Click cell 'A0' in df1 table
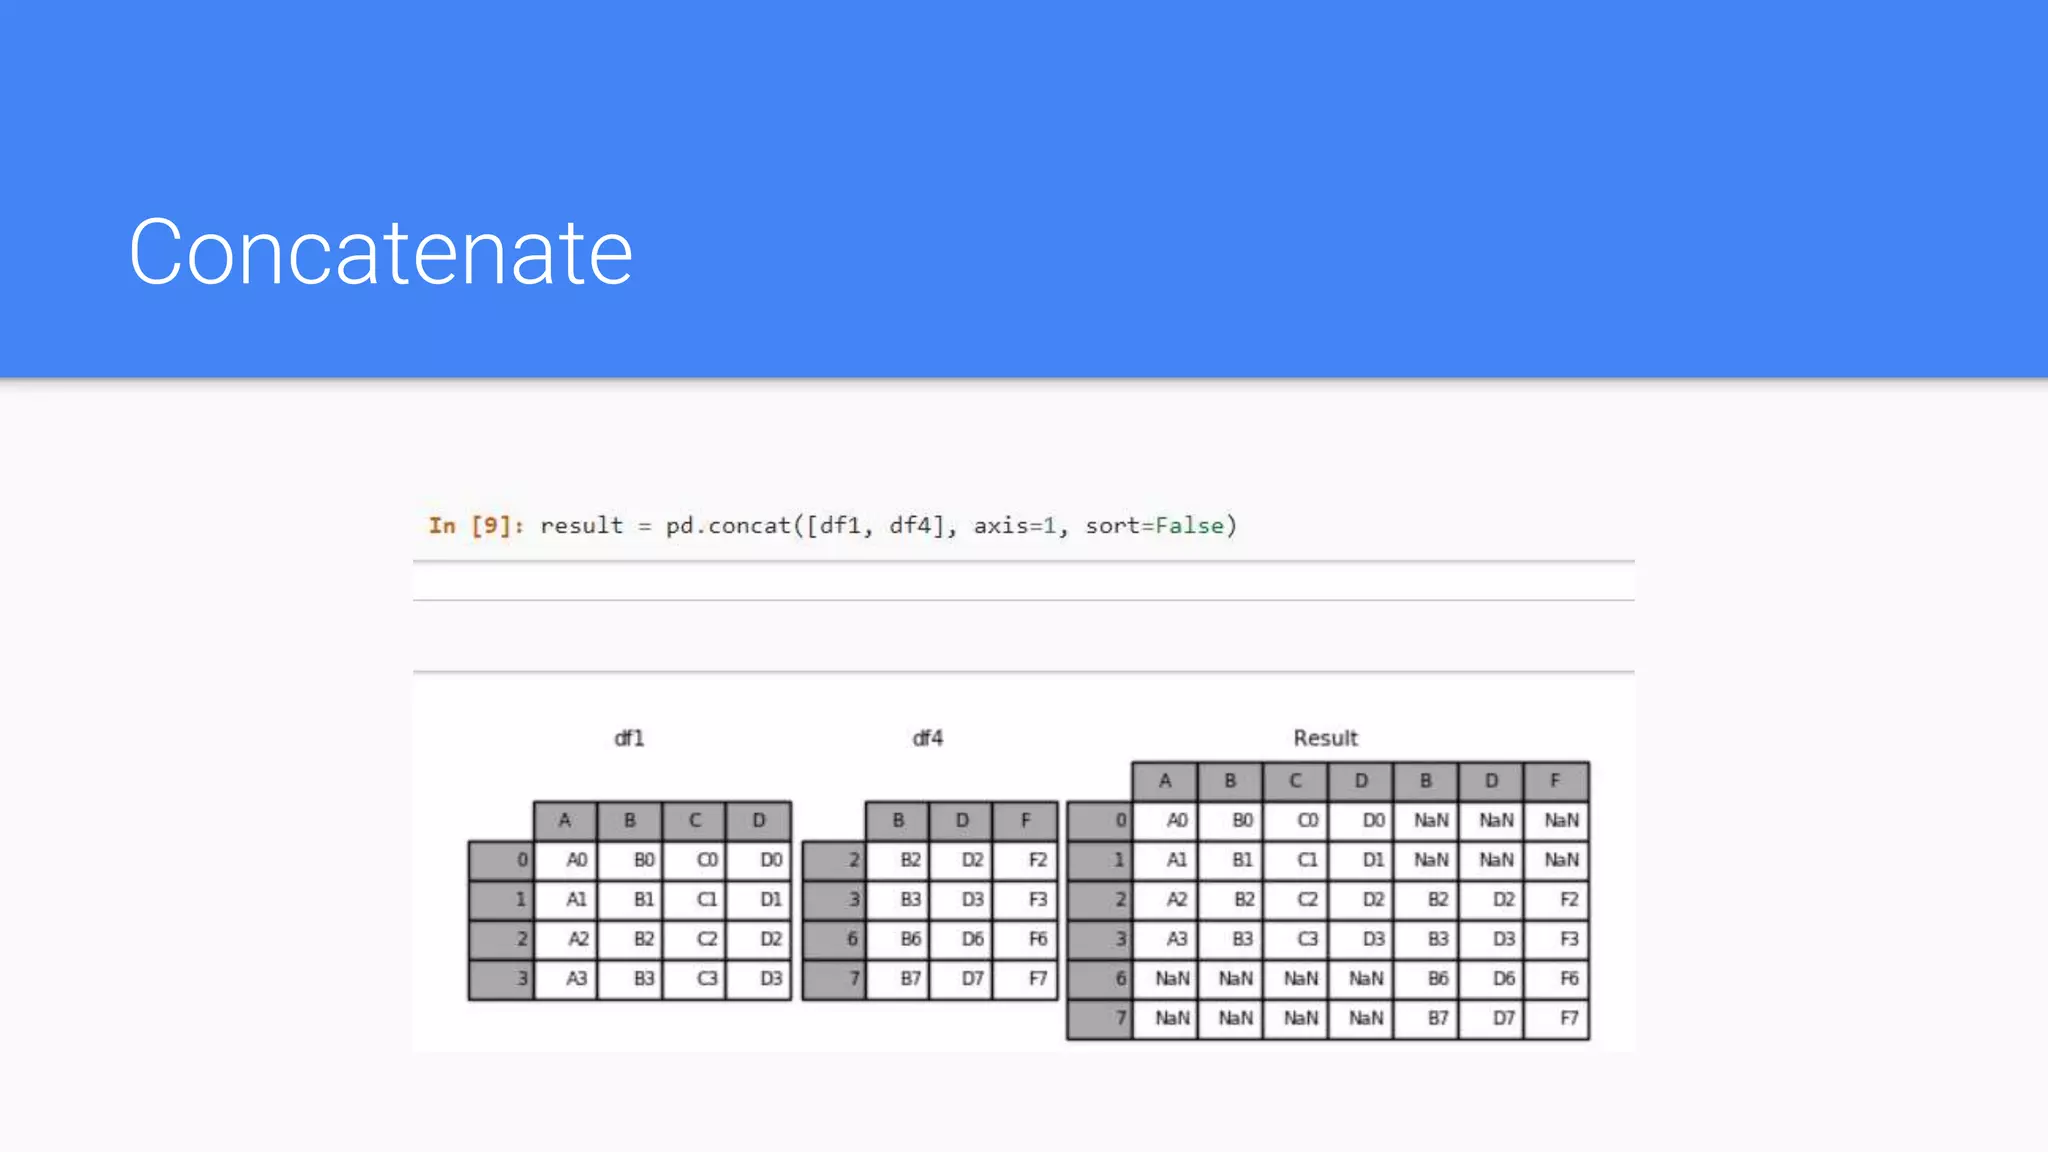The width and height of the screenshot is (2048, 1152). [566, 860]
